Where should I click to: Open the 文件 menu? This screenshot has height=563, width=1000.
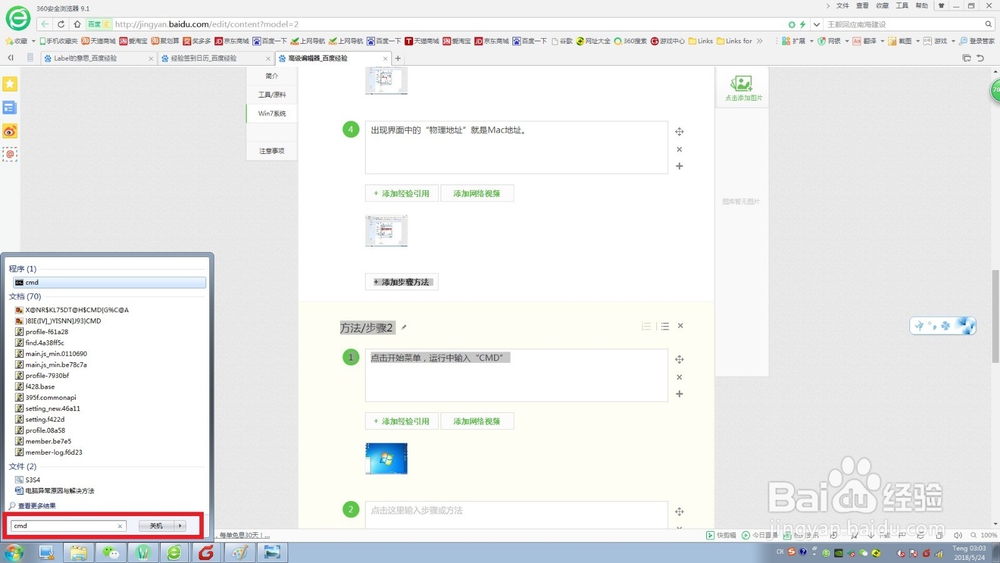pos(842,6)
